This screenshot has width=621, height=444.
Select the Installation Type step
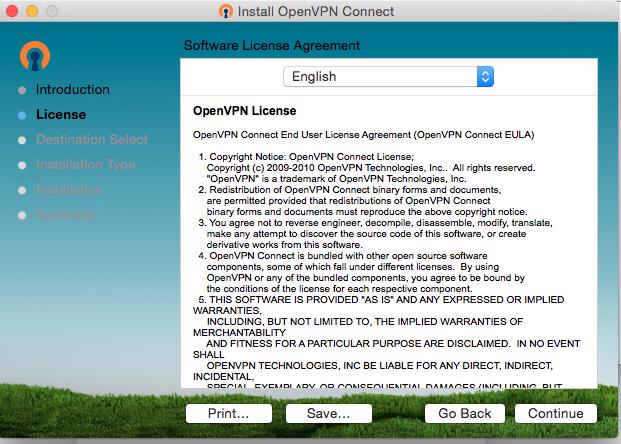(86, 165)
